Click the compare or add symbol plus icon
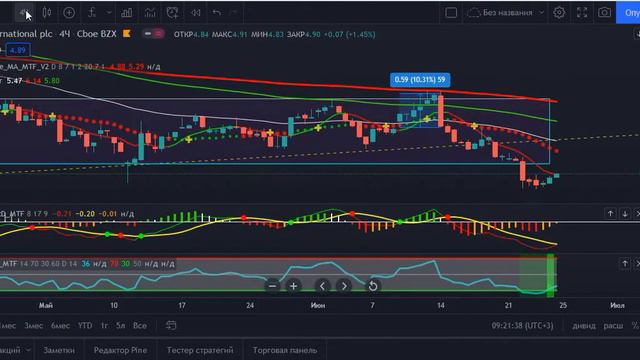The image size is (640, 360). coord(69,13)
